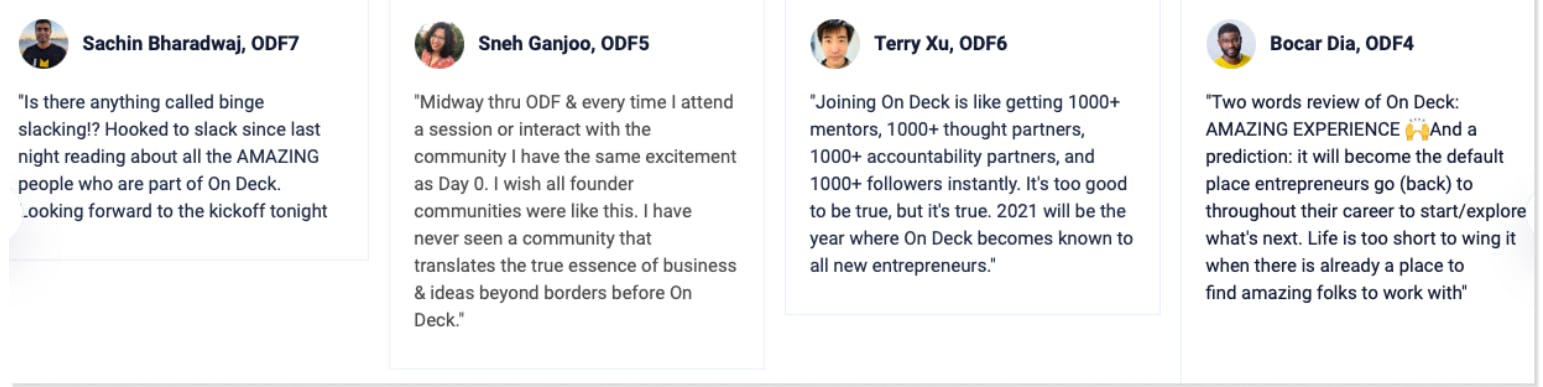The height and width of the screenshot is (387, 1543).
Task: Select the name Sneh Ganjoo, ODF5
Action: [x=563, y=44]
